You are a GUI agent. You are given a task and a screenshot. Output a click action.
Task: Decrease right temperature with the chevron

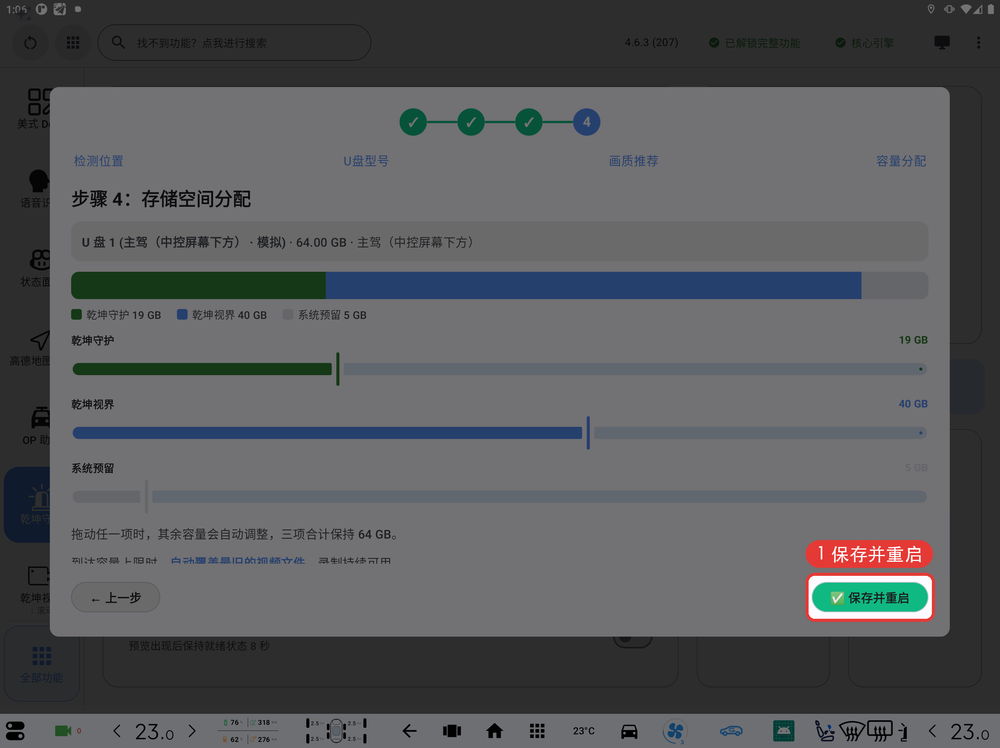point(932,731)
